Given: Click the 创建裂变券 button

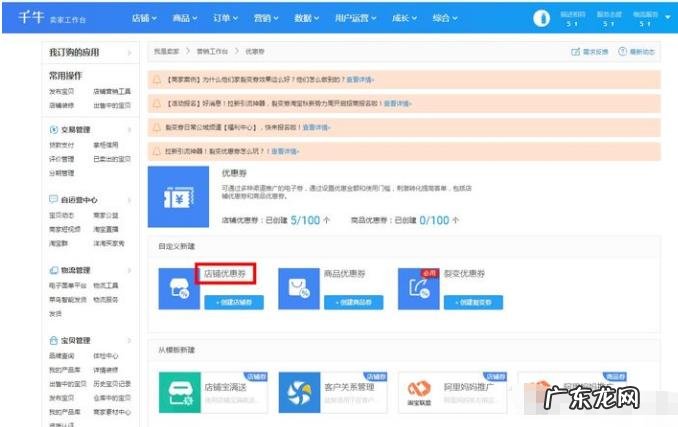Looking at the screenshot, I should point(473,302).
